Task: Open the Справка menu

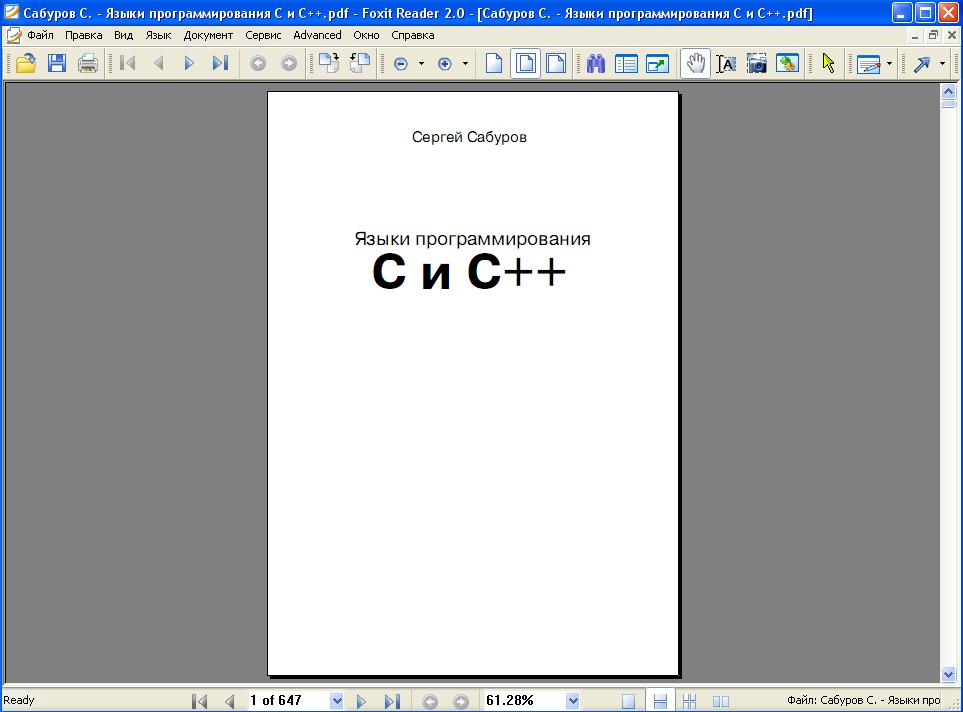Action: [x=413, y=35]
